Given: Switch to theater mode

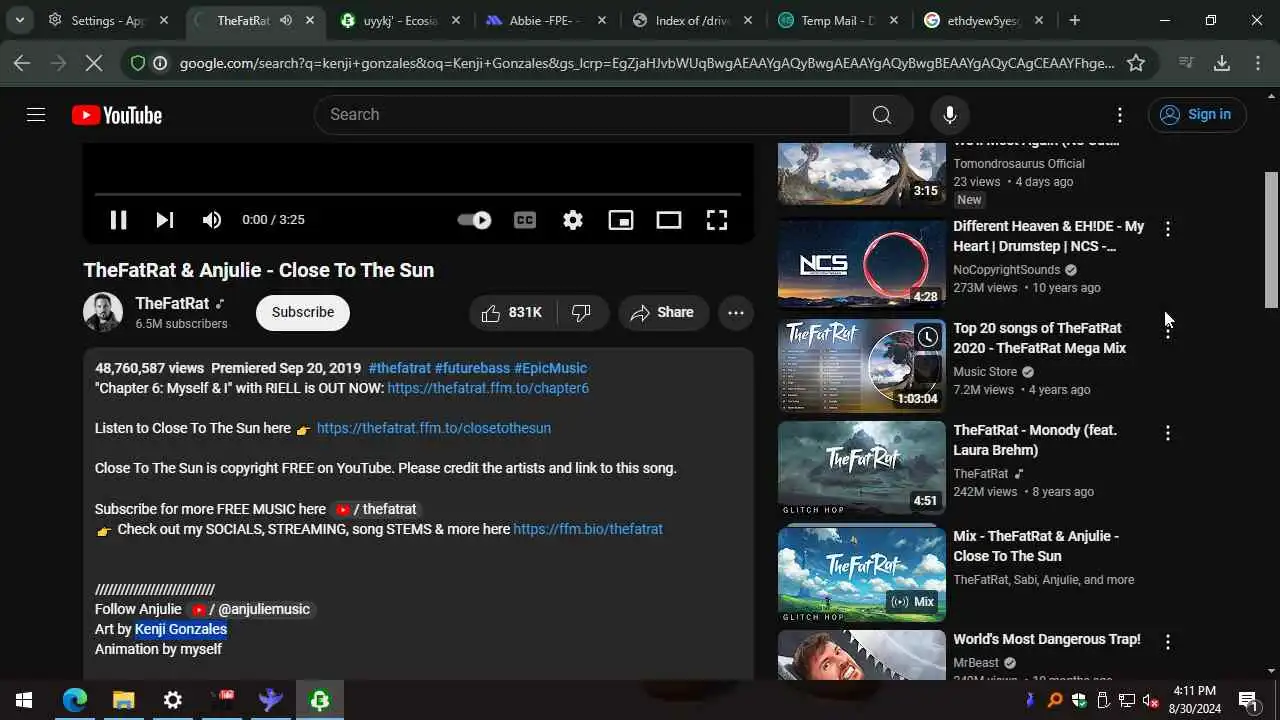Looking at the screenshot, I should pyautogui.click(x=669, y=220).
